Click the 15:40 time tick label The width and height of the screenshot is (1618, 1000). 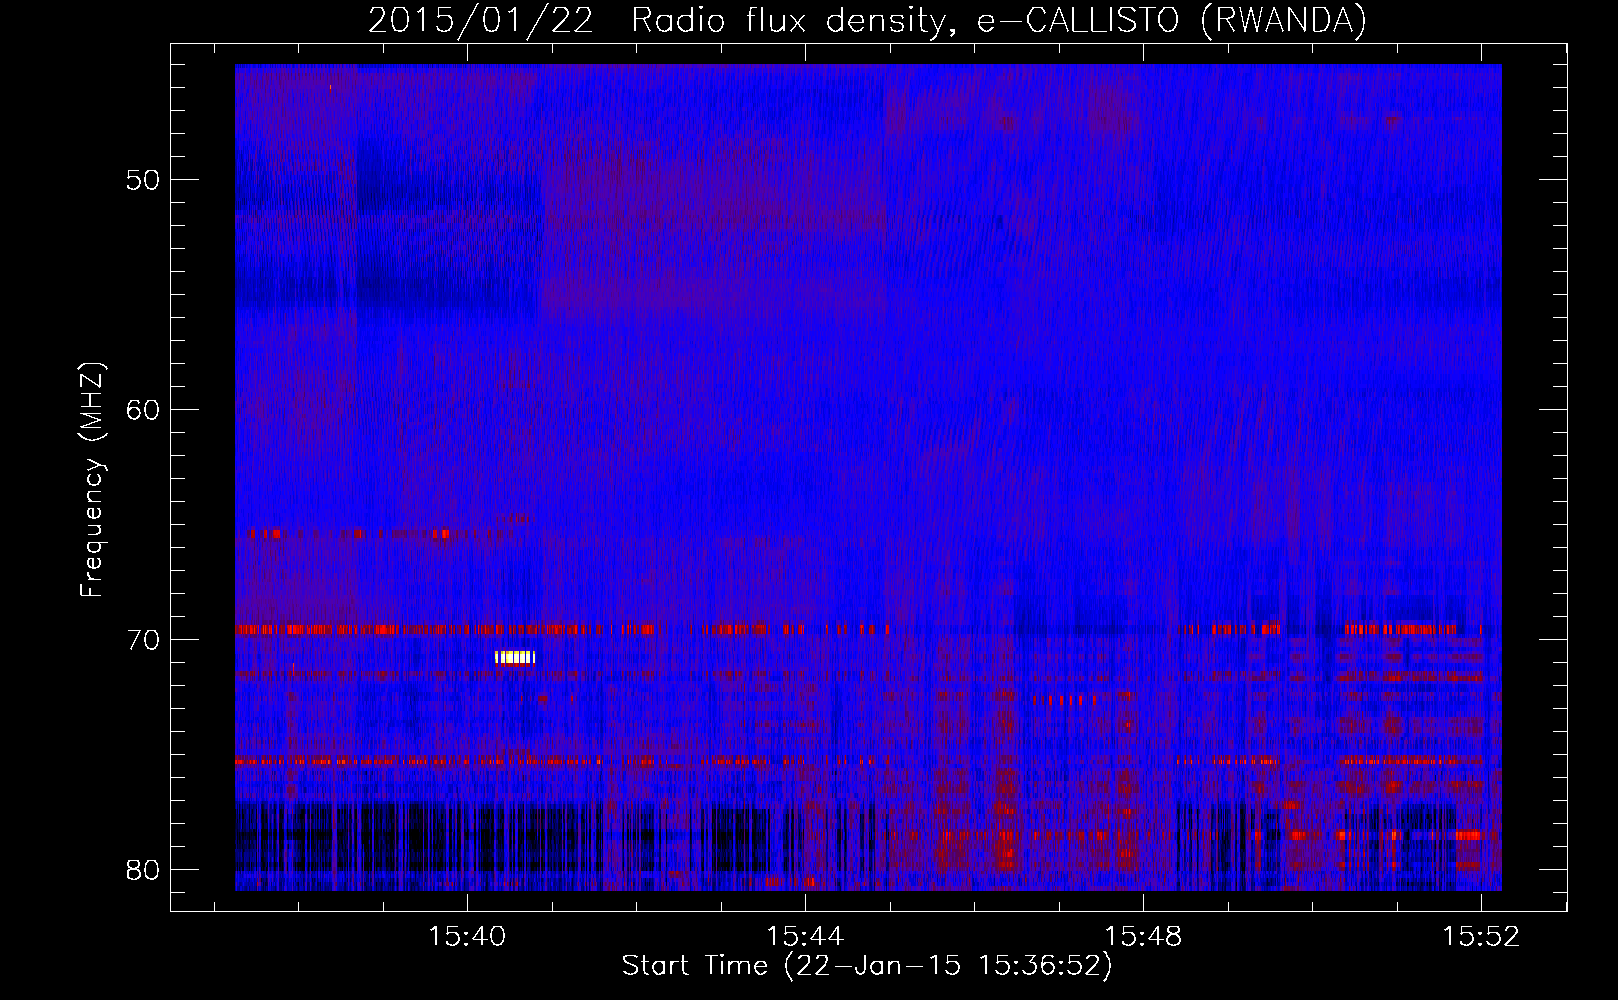tap(467, 936)
